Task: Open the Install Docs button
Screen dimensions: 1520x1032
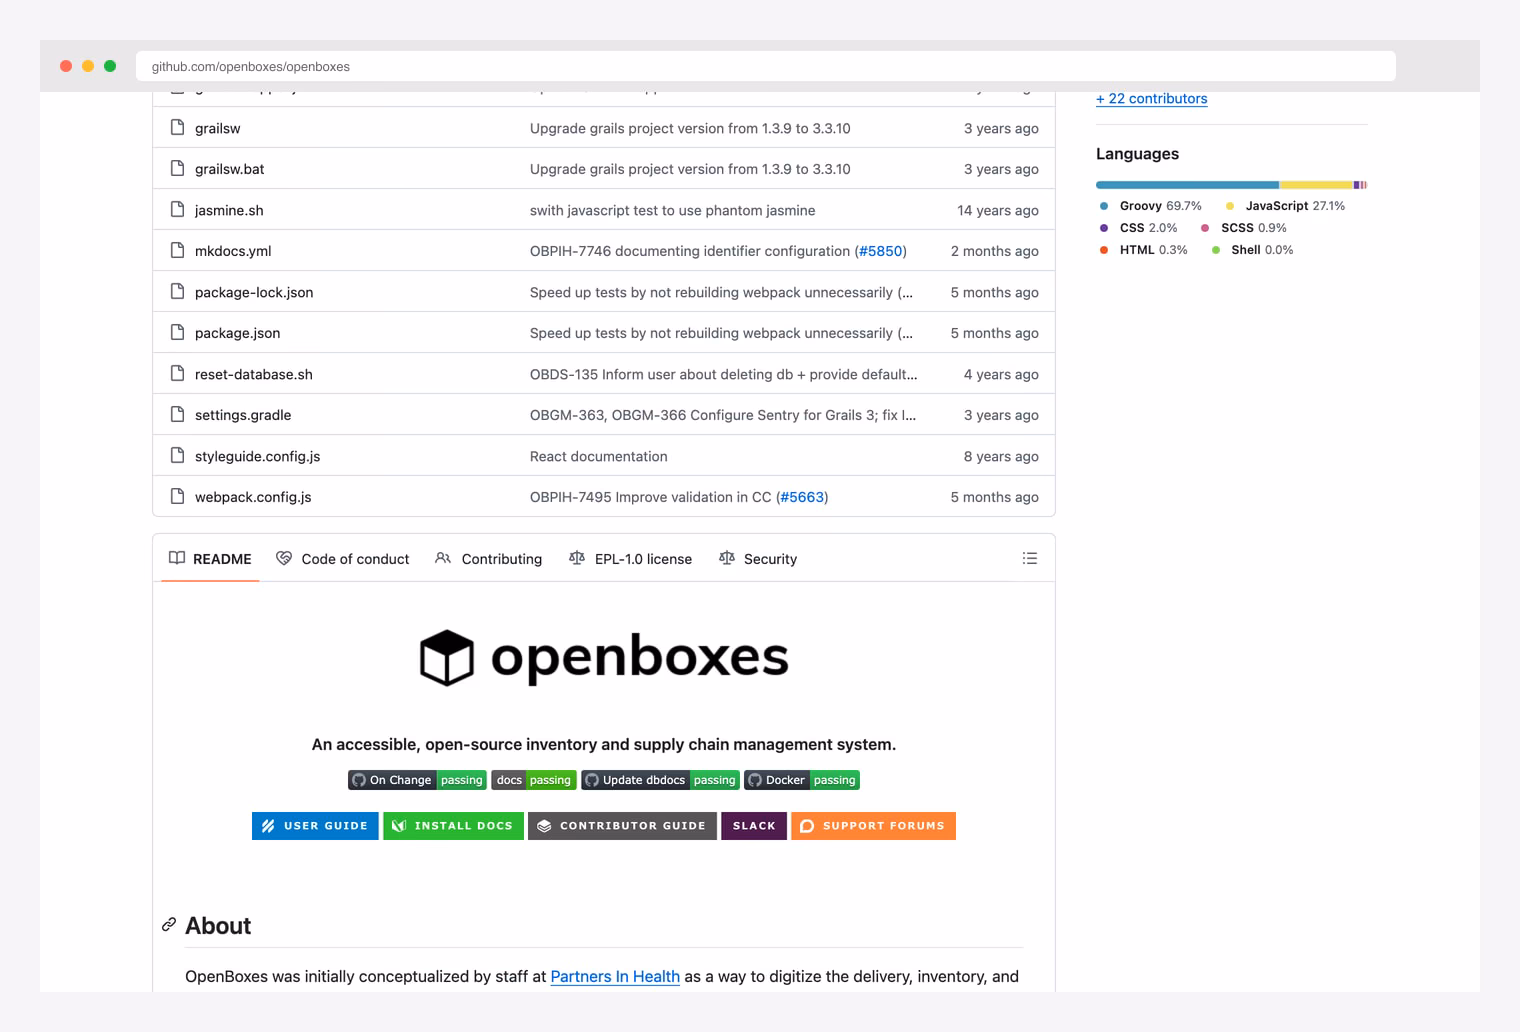Action: point(453,826)
